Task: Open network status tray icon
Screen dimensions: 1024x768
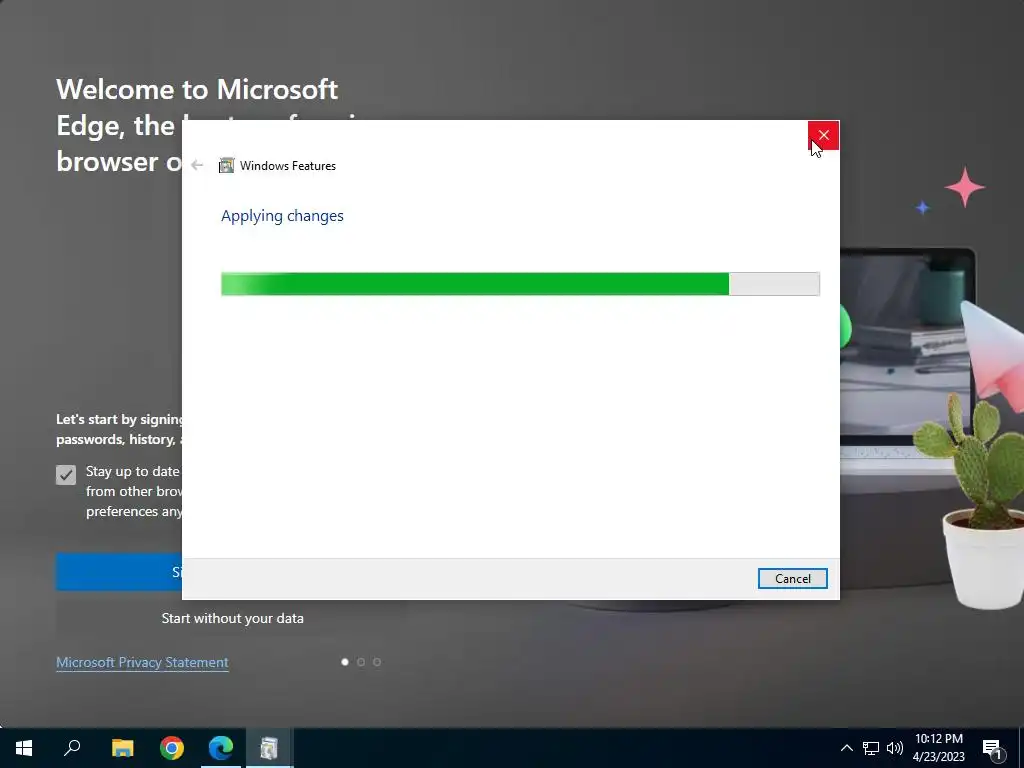Action: 871,748
